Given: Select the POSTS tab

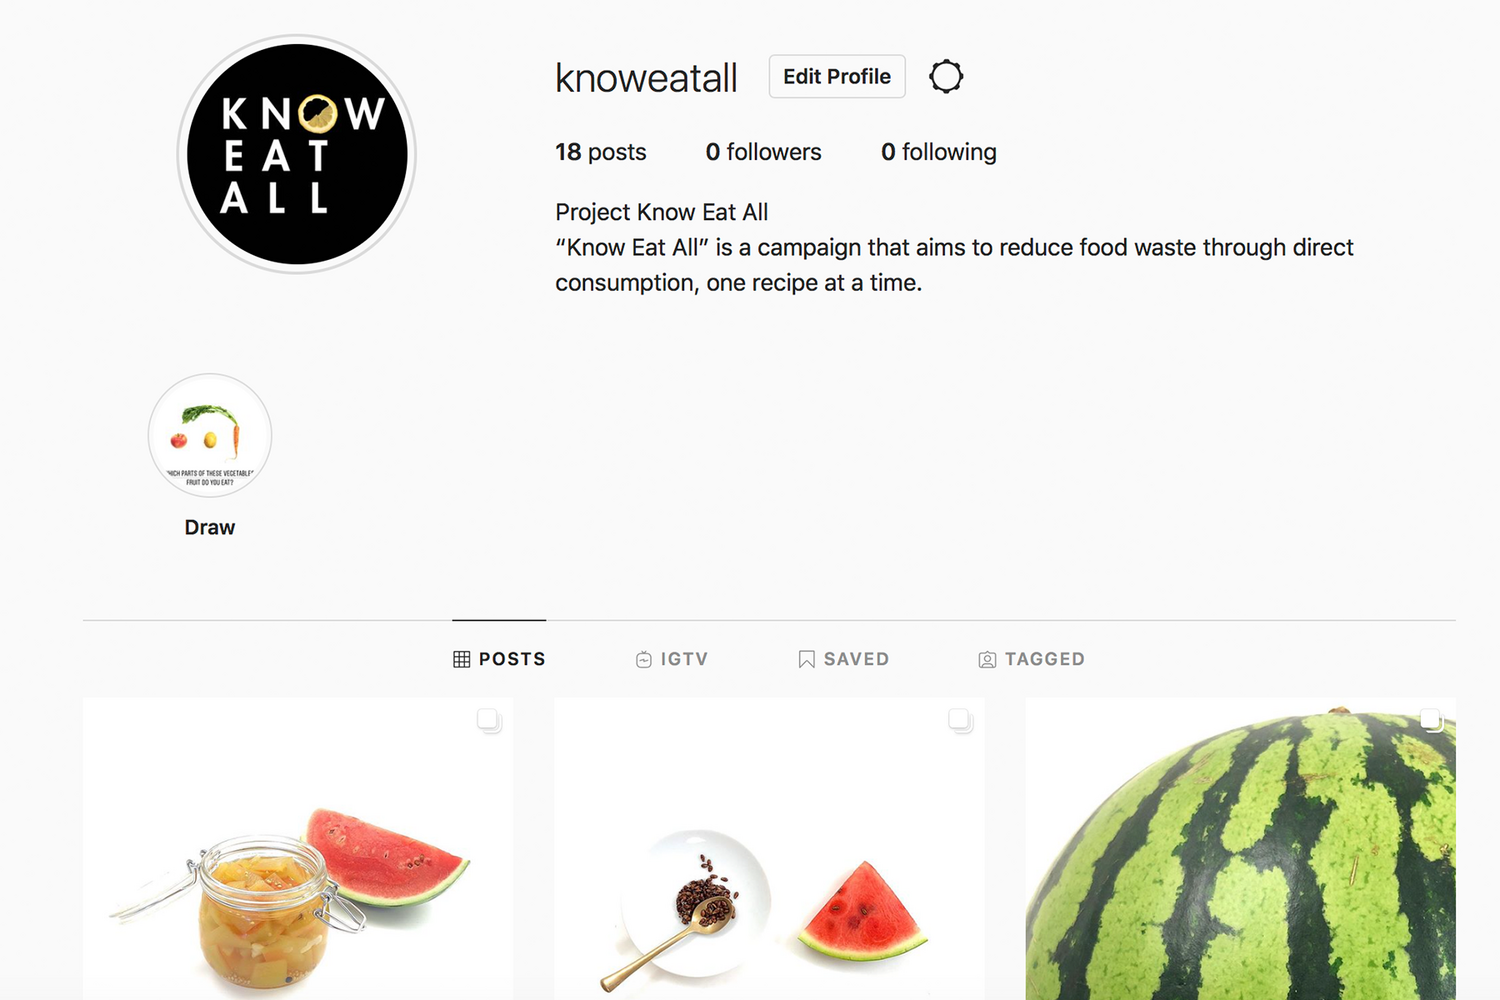Looking at the screenshot, I should pyautogui.click(x=499, y=659).
